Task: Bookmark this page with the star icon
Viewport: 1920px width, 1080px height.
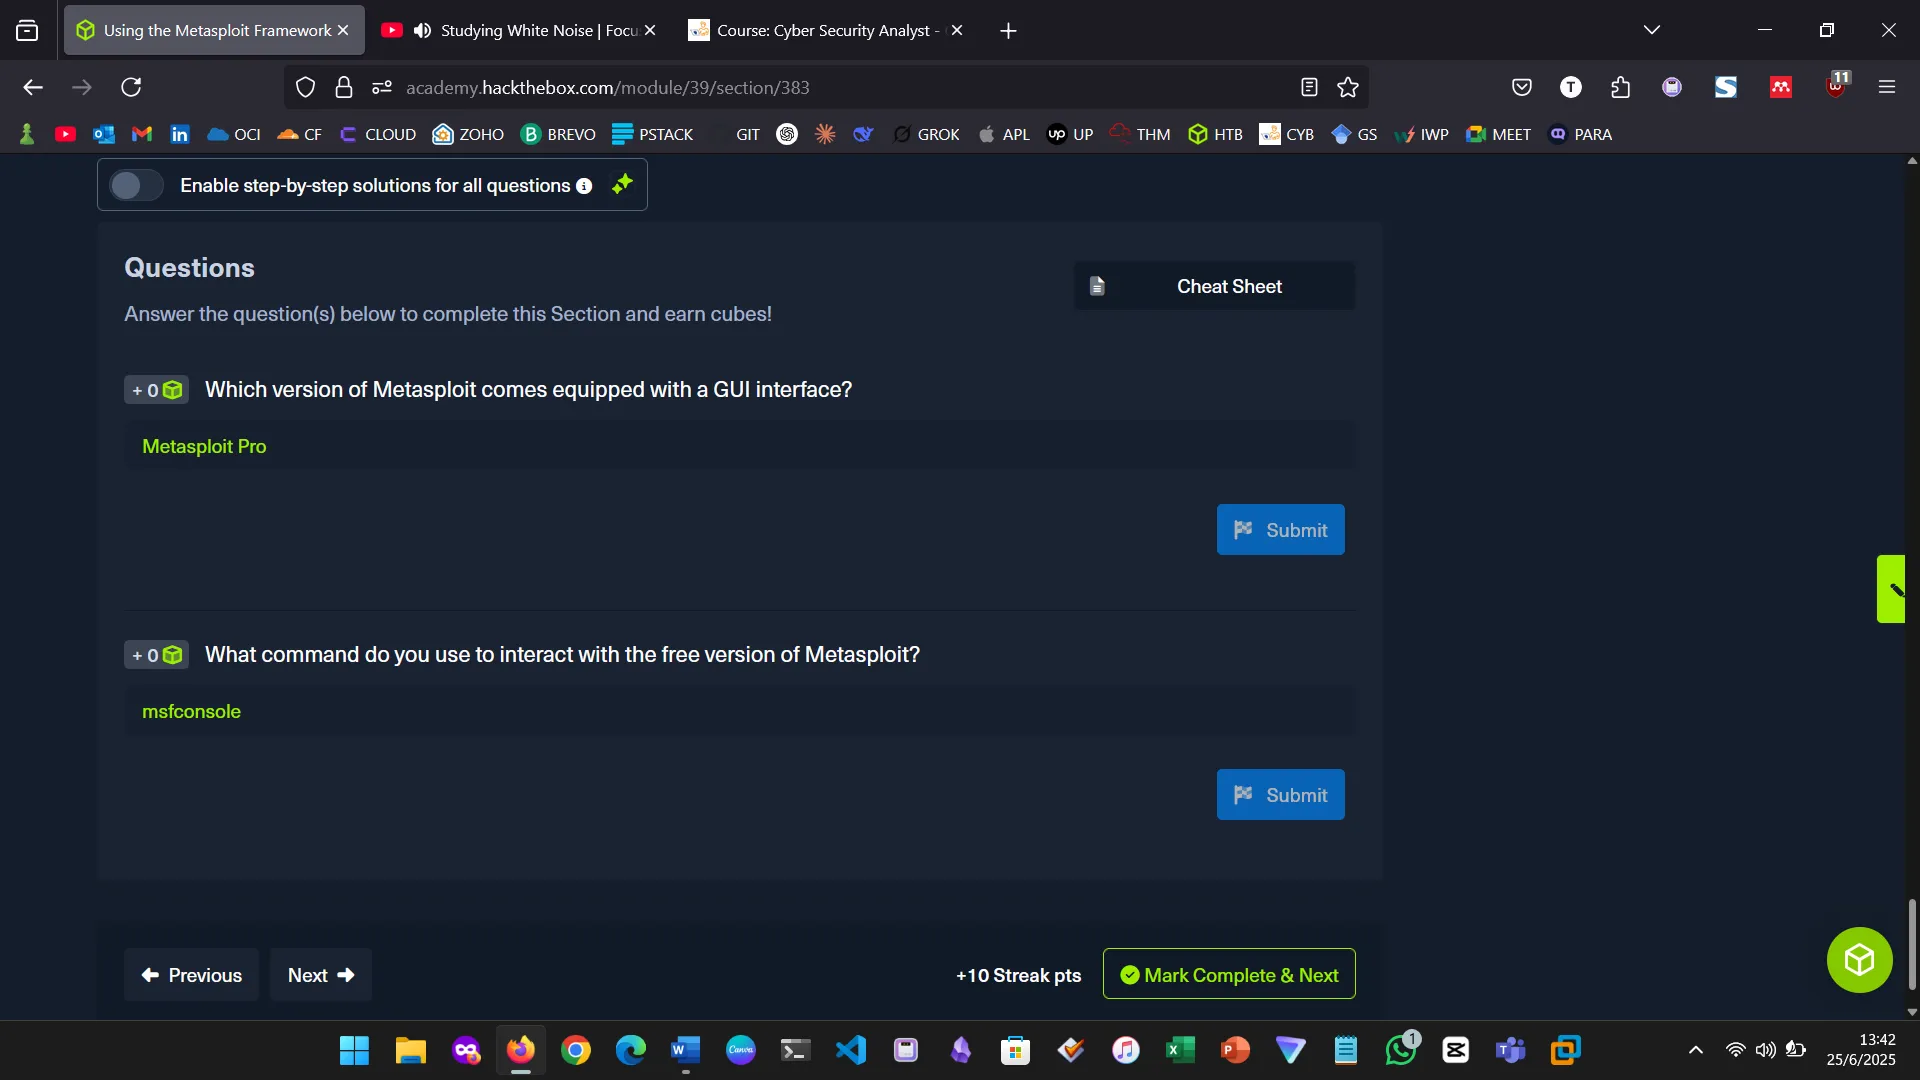Action: pyautogui.click(x=1347, y=87)
